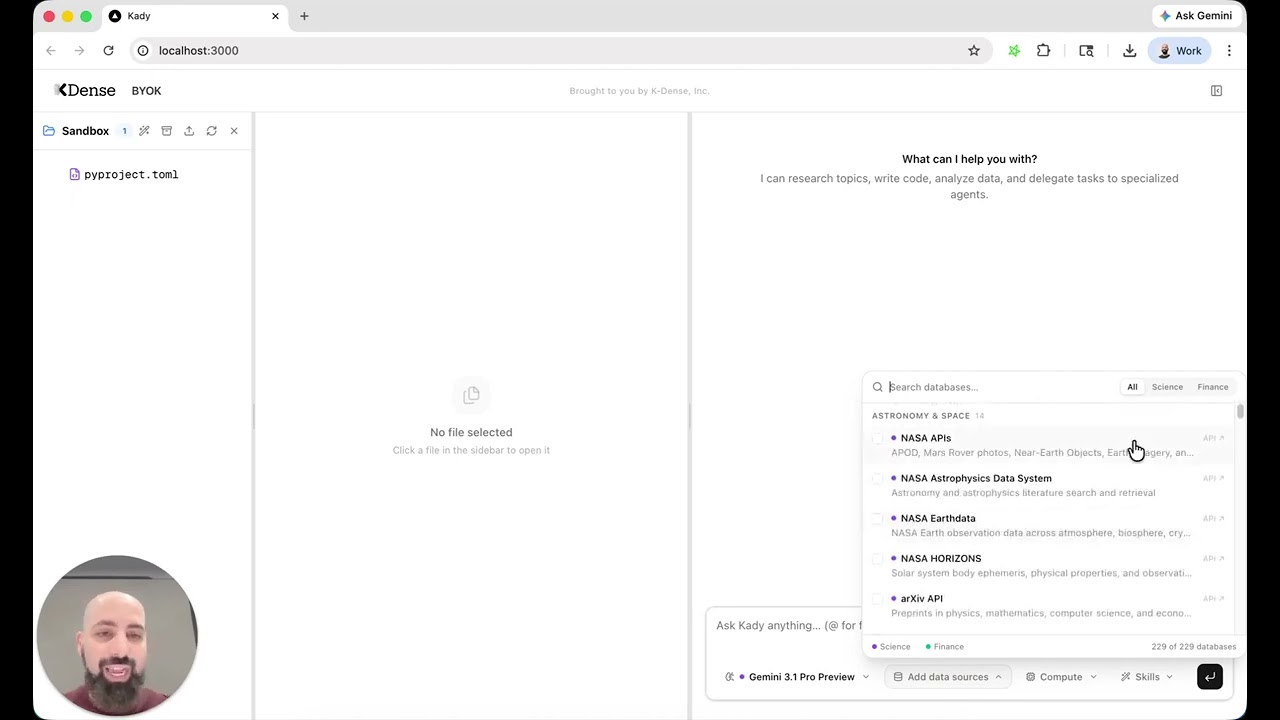The height and width of the screenshot is (720, 1280).
Task: Click the Ask Gemini button in Chrome
Action: tap(1196, 16)
